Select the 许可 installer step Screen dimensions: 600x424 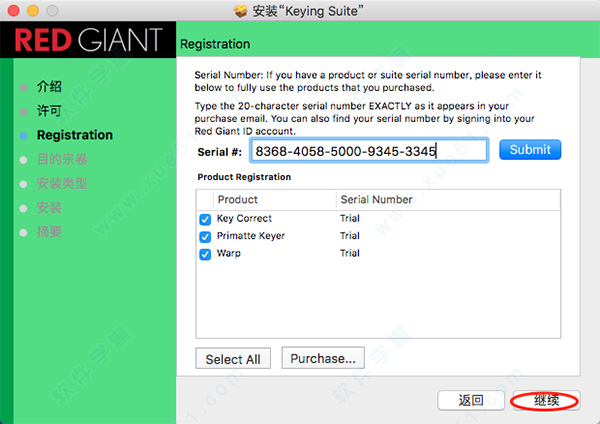click(x=49, y=111)
